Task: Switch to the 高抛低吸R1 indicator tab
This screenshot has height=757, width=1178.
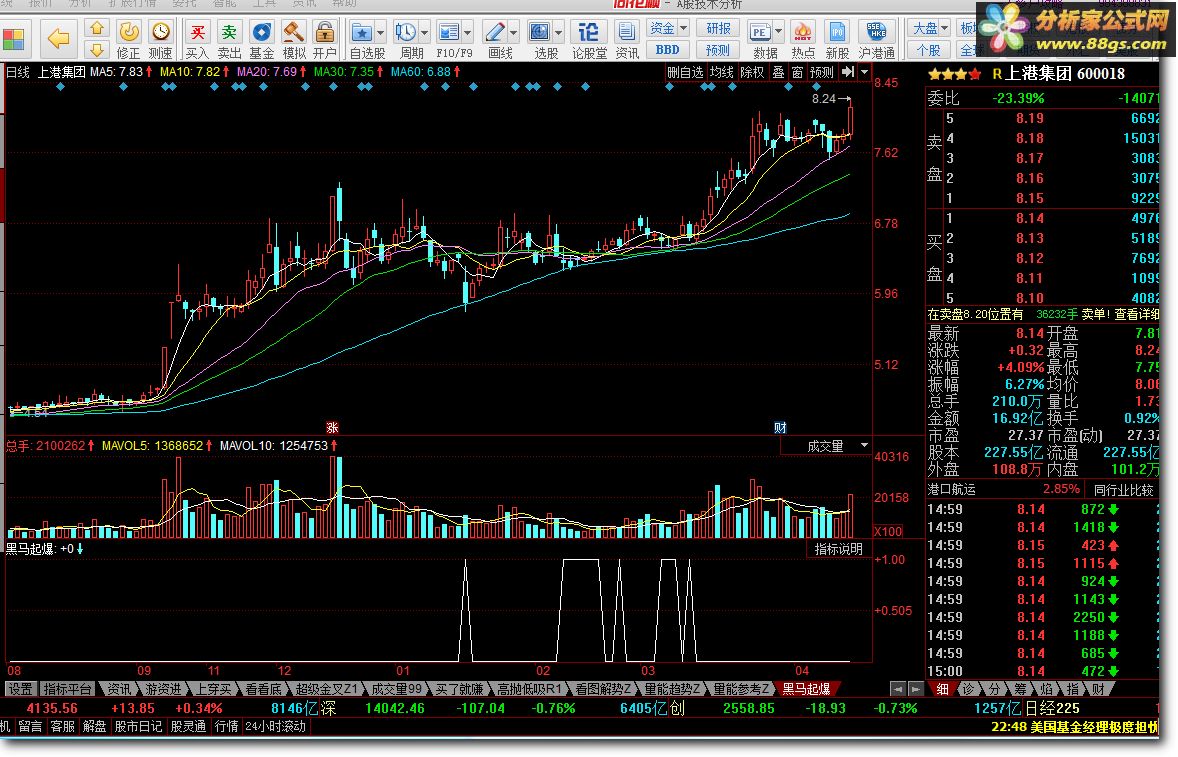Action: [x=530, y=689]
